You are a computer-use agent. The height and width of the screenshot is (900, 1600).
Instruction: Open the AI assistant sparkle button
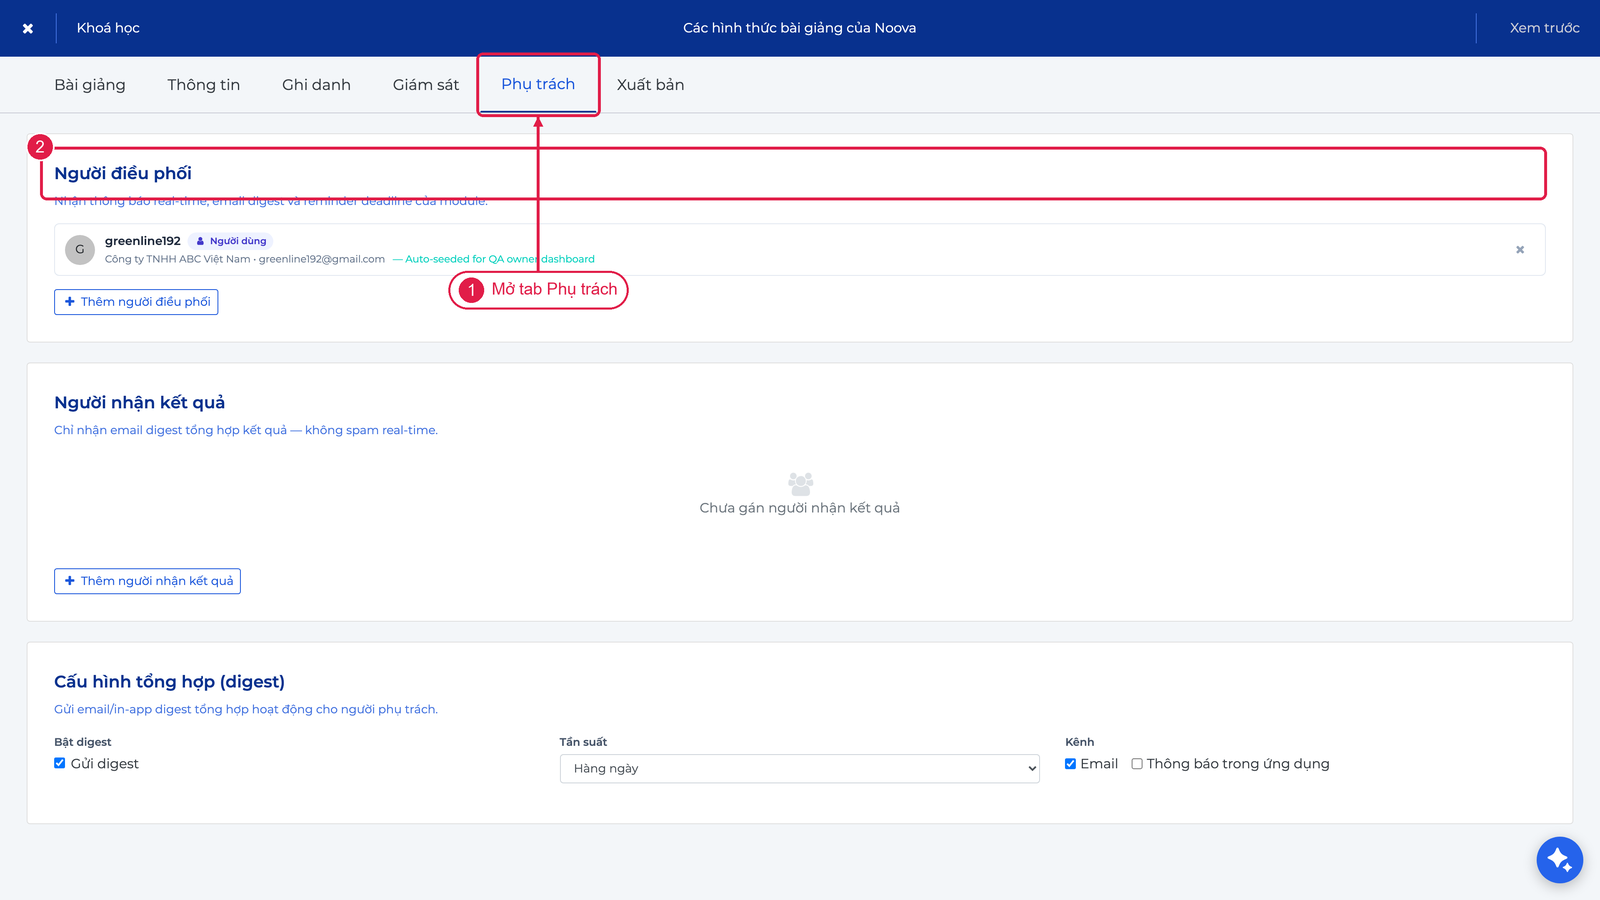click(x=1559, y=859)
